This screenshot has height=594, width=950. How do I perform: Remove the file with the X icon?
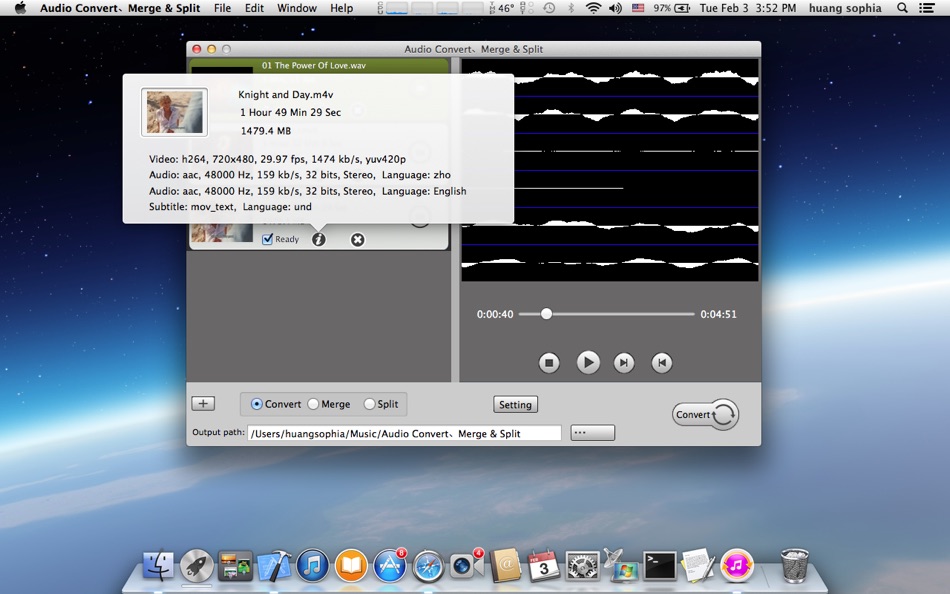point(357,239)
